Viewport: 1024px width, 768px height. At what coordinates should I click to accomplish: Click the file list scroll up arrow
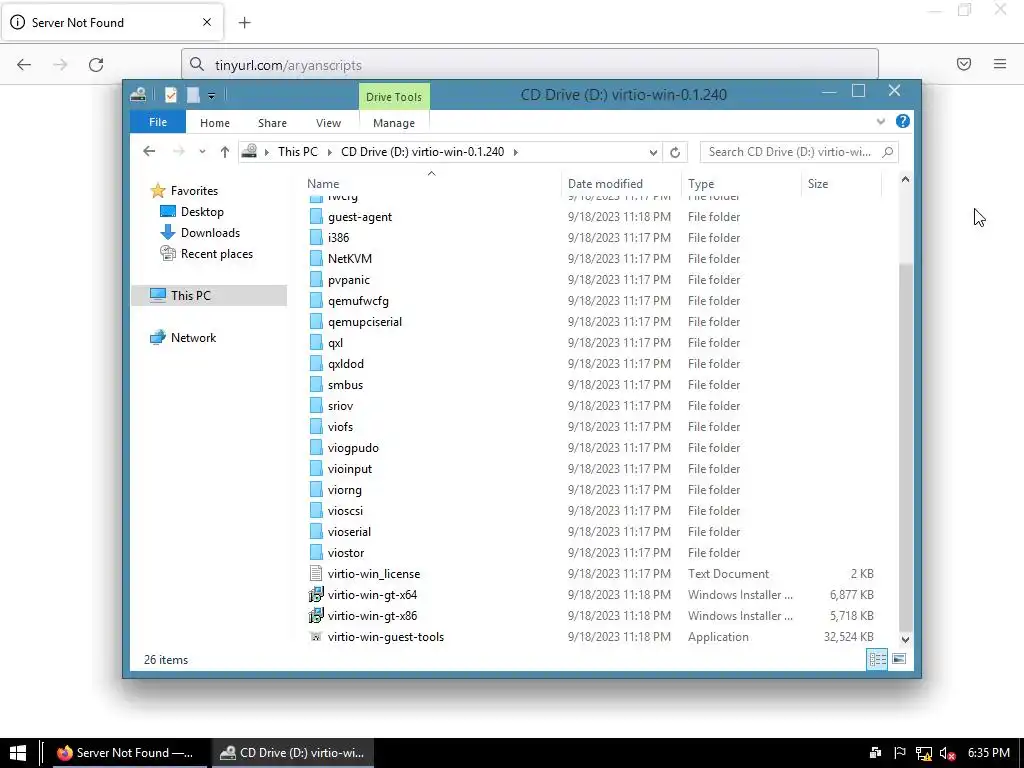pos(905,179)
